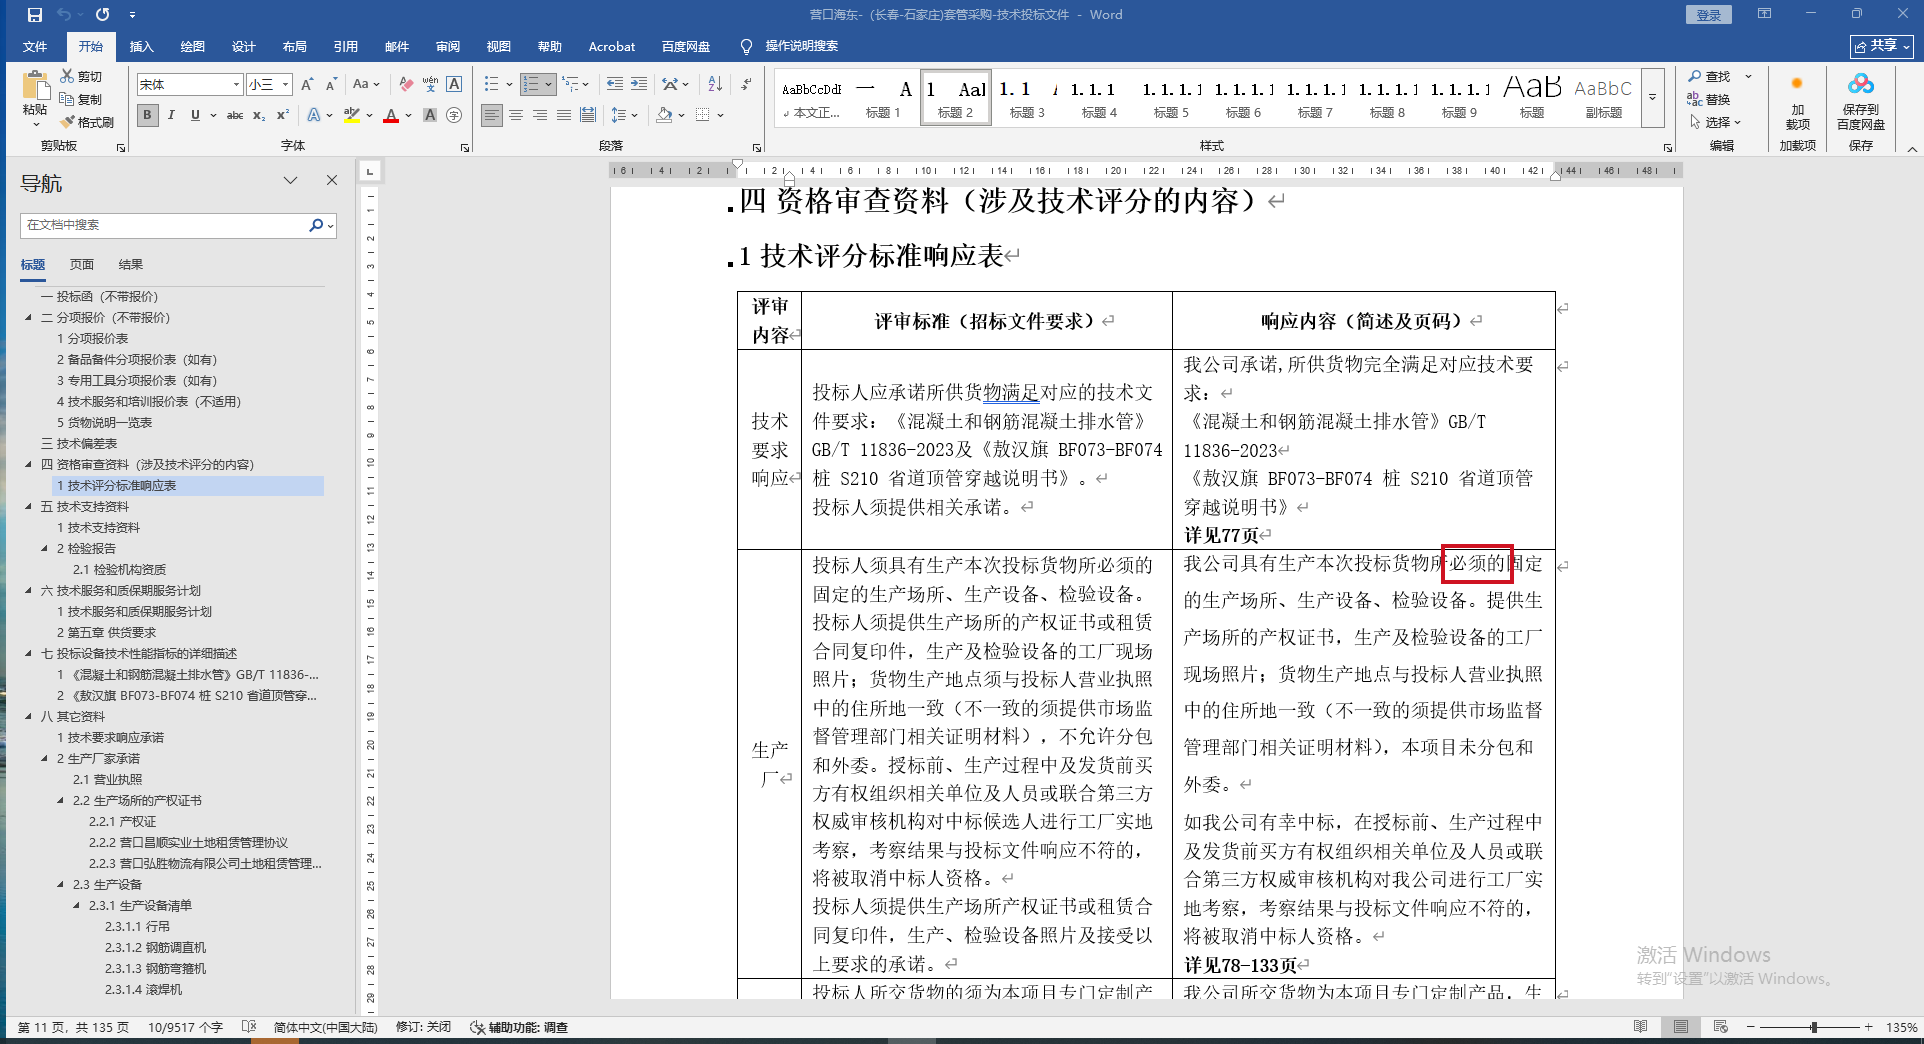Switch to 页面 tab in navigation pane

(82, 265)
